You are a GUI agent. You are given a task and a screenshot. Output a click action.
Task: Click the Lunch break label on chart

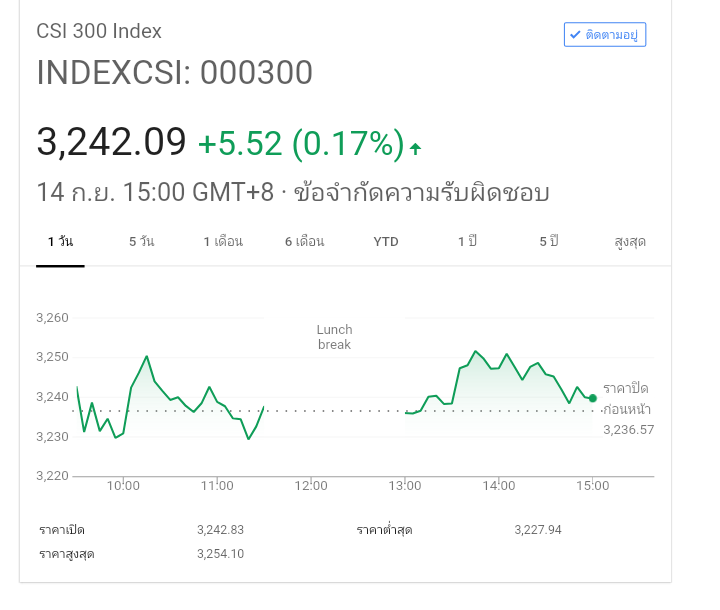(334, 337)
